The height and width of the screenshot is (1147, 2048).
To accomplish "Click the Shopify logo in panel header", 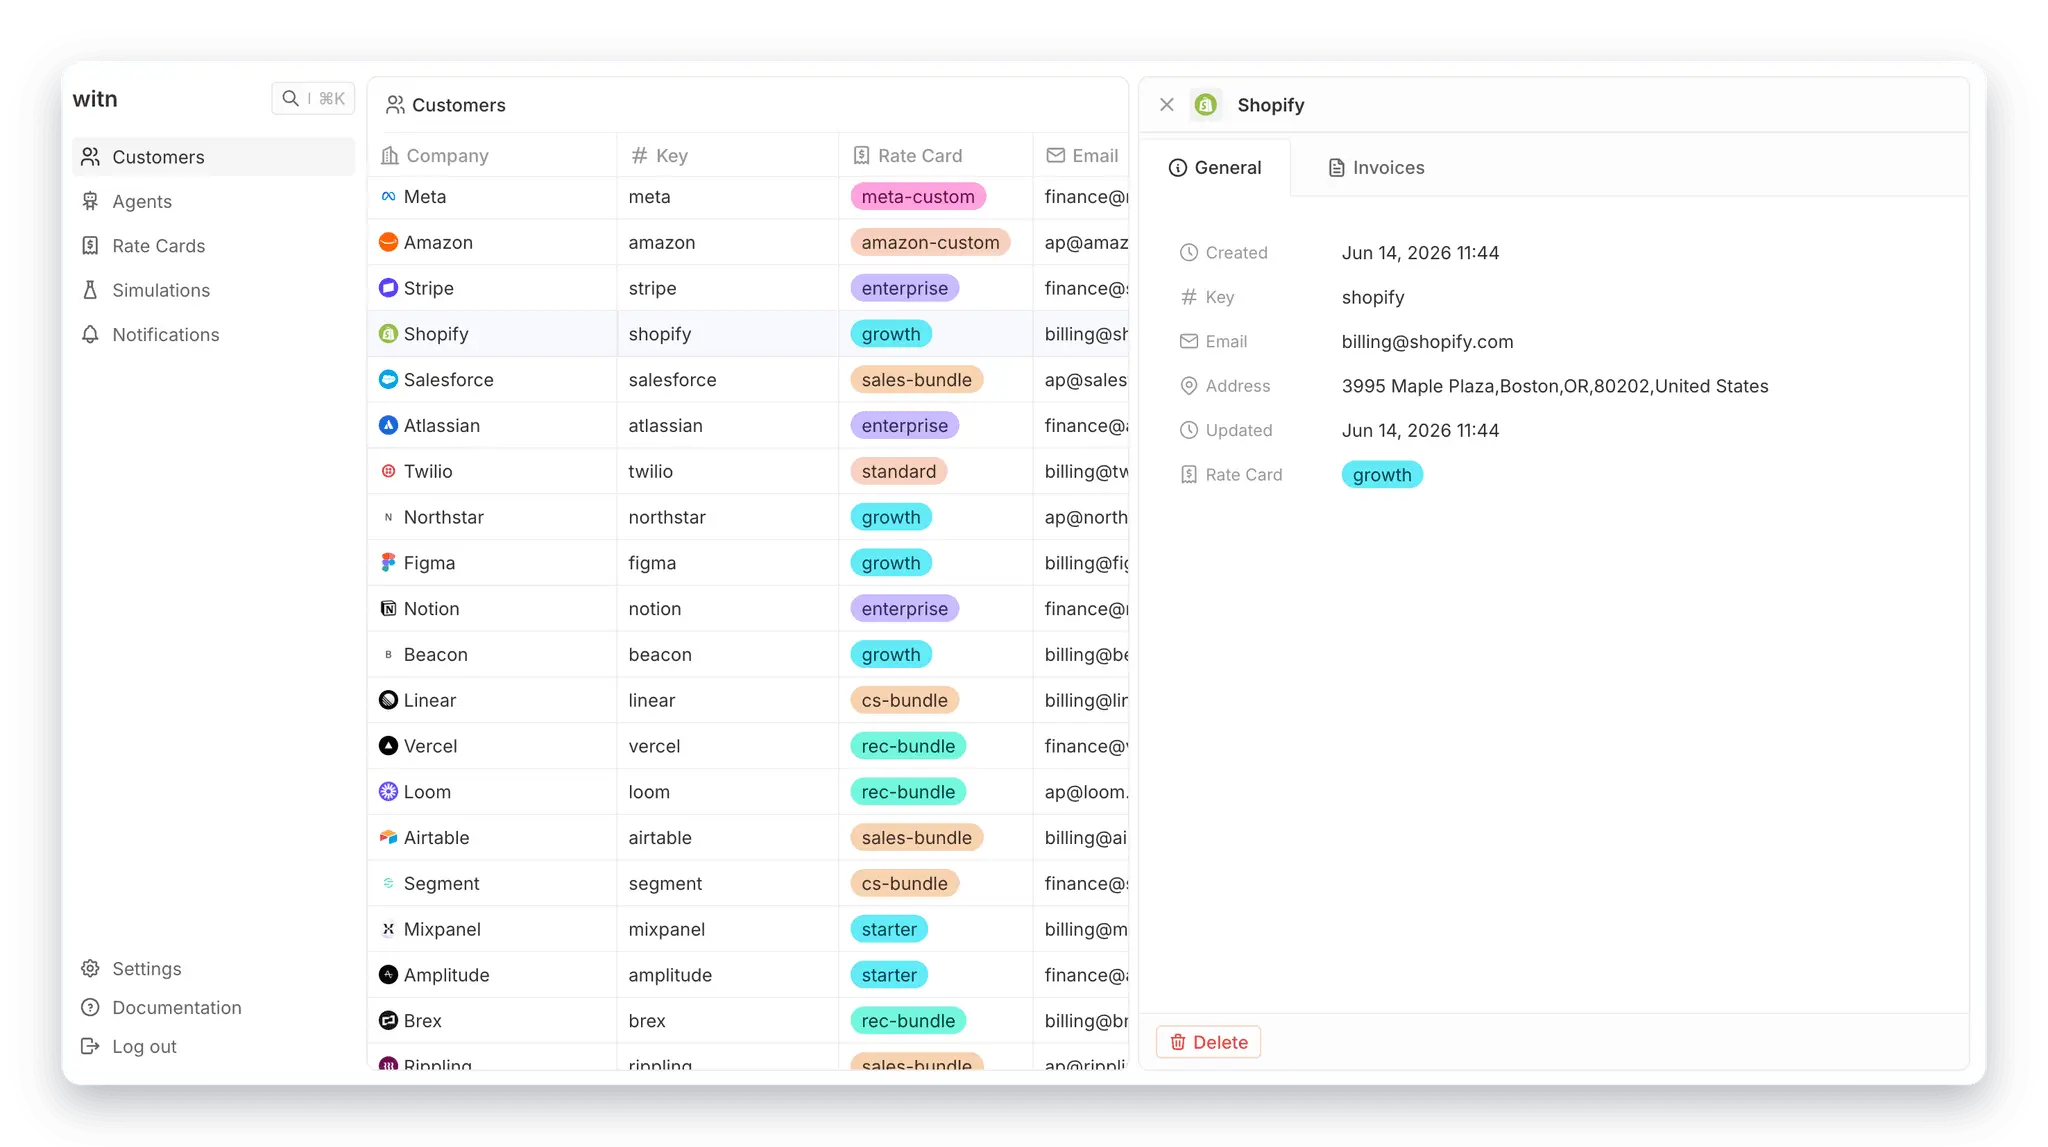I will pyautogui.click(x=1206, y=105).
